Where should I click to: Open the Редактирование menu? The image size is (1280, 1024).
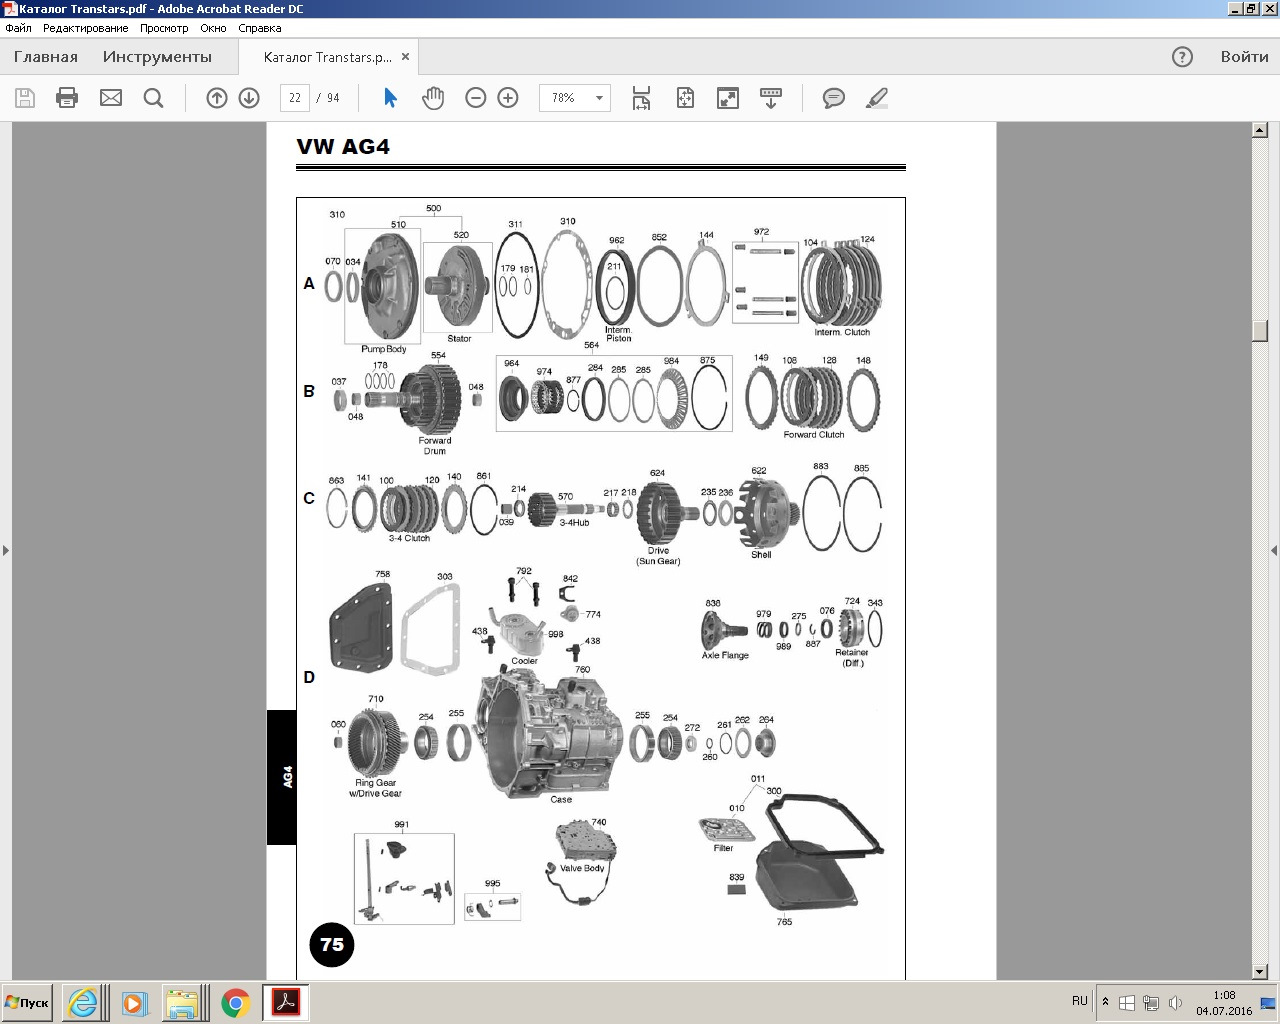85,28
